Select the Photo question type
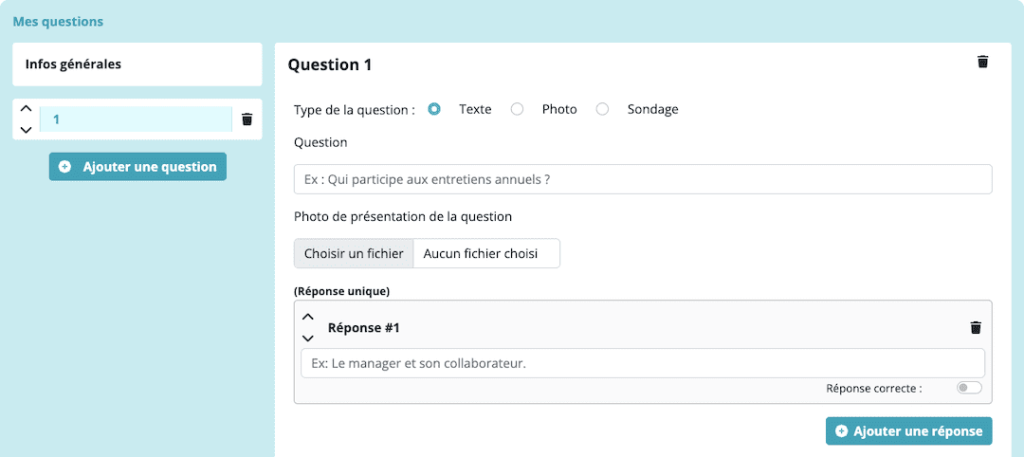This screenshot has width=1024, height=457. (517, 110)
